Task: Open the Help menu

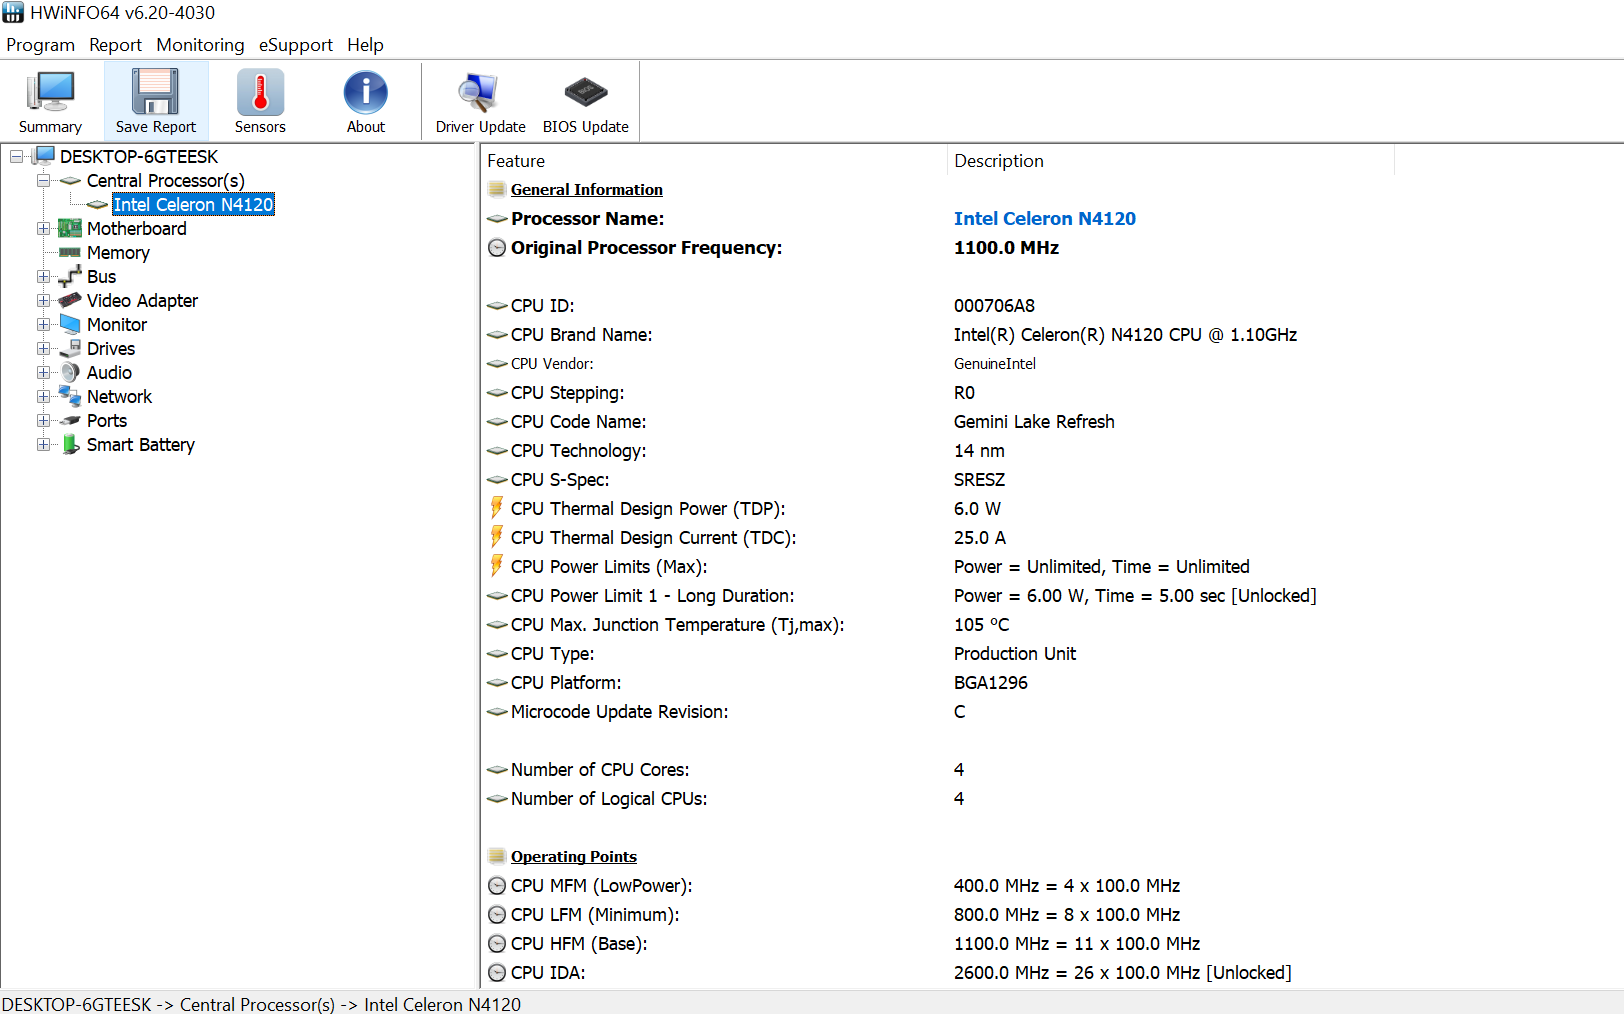Action: coord(365,45)
